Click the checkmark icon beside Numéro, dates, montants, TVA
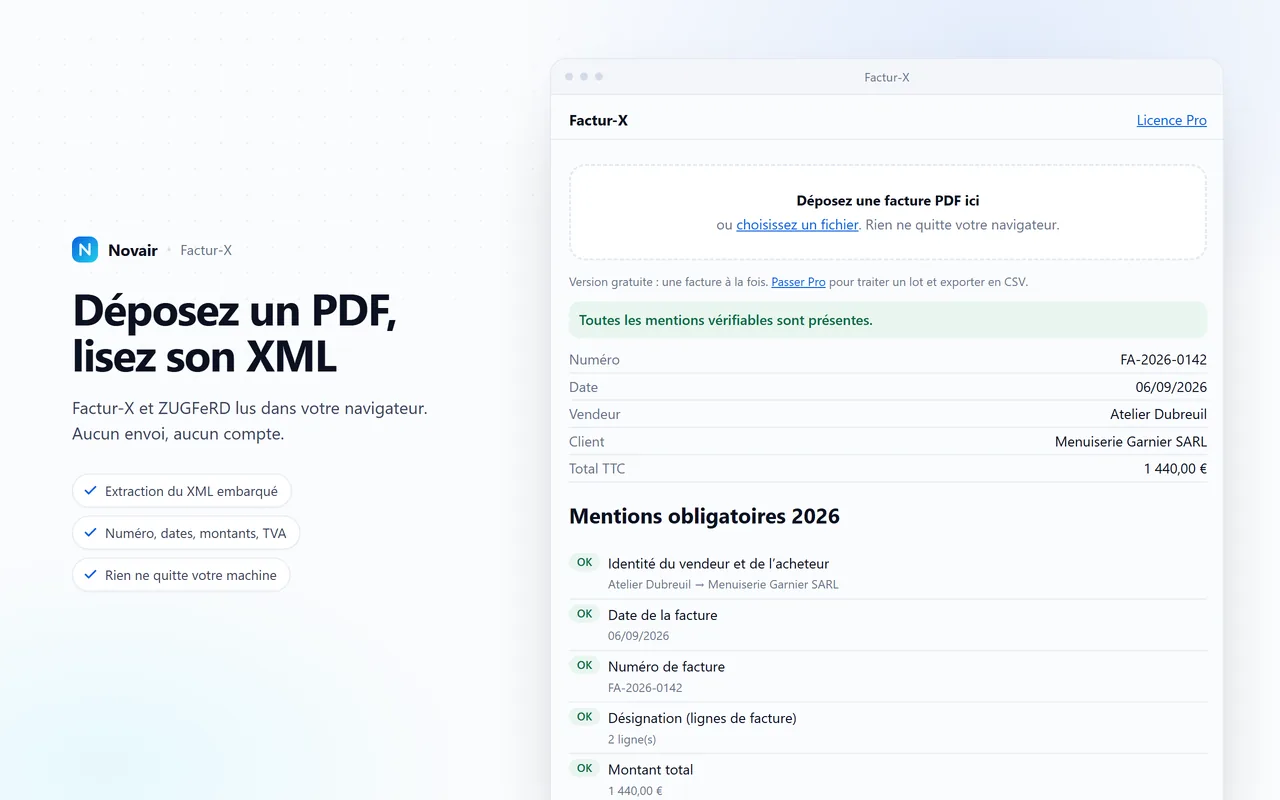 (91, 533)
